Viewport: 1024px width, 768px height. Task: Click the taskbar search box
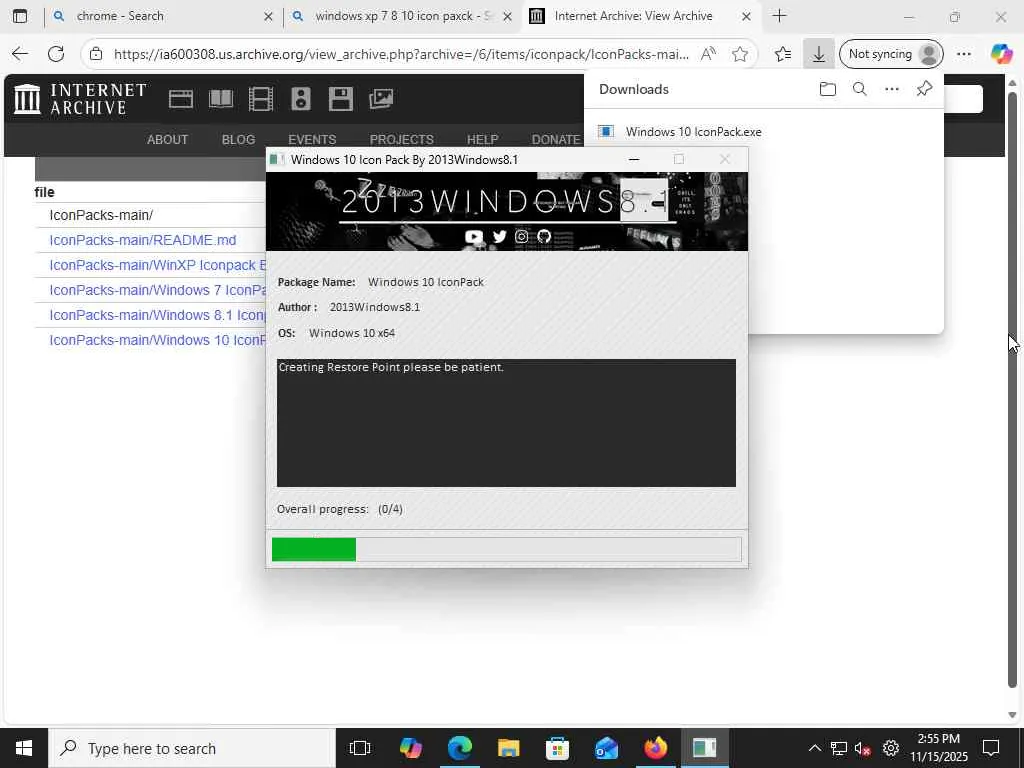click(x=192, y=748)
